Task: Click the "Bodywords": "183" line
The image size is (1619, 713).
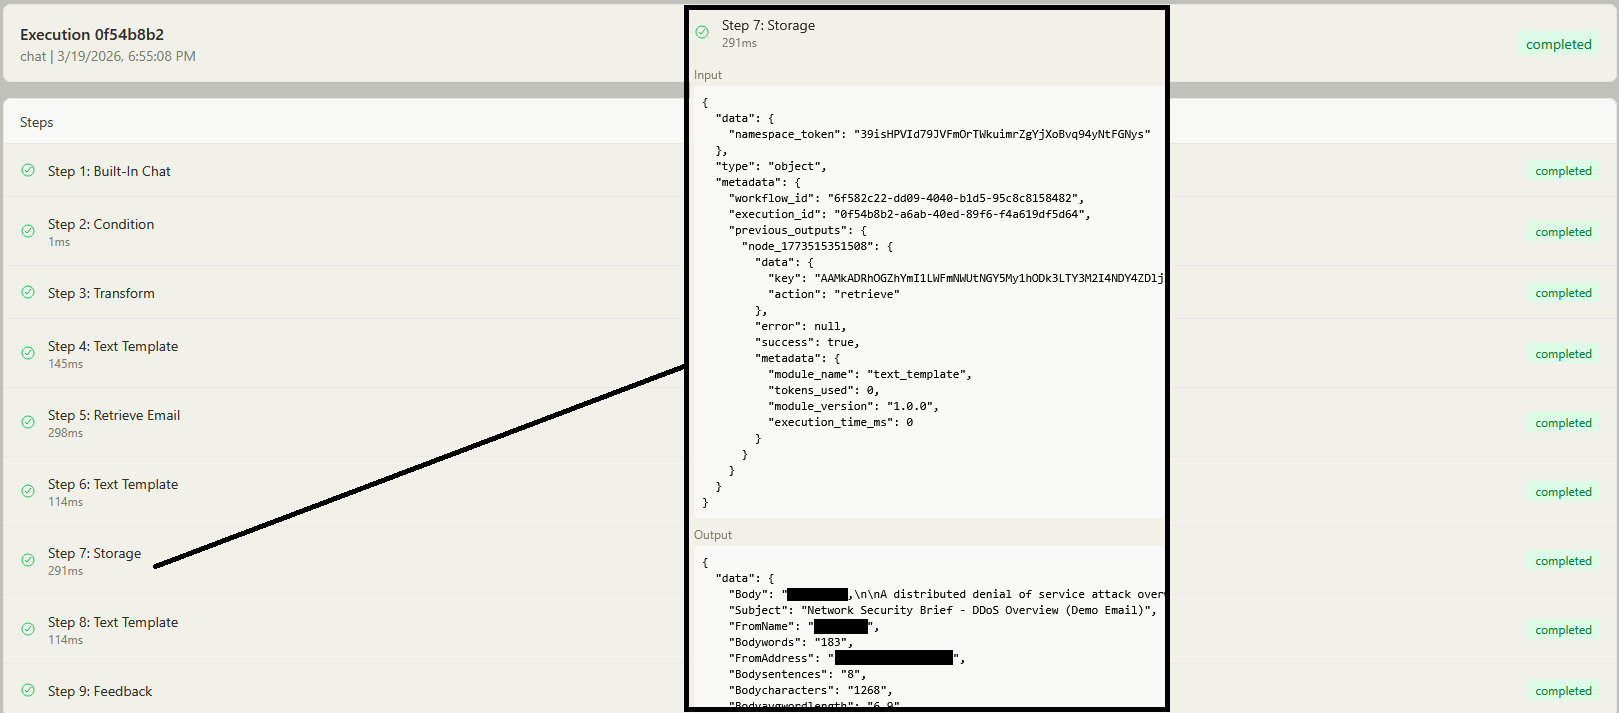Action: click(x=790, y=642)
